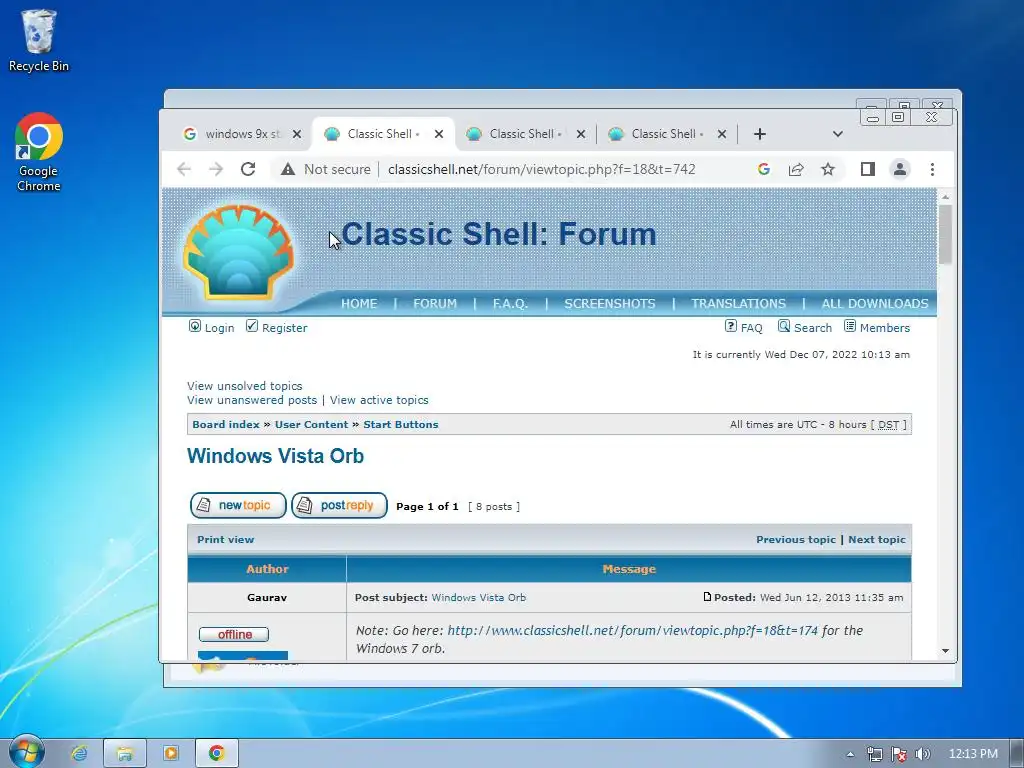
Task: Reload the current page
Action: coord(248,169)
